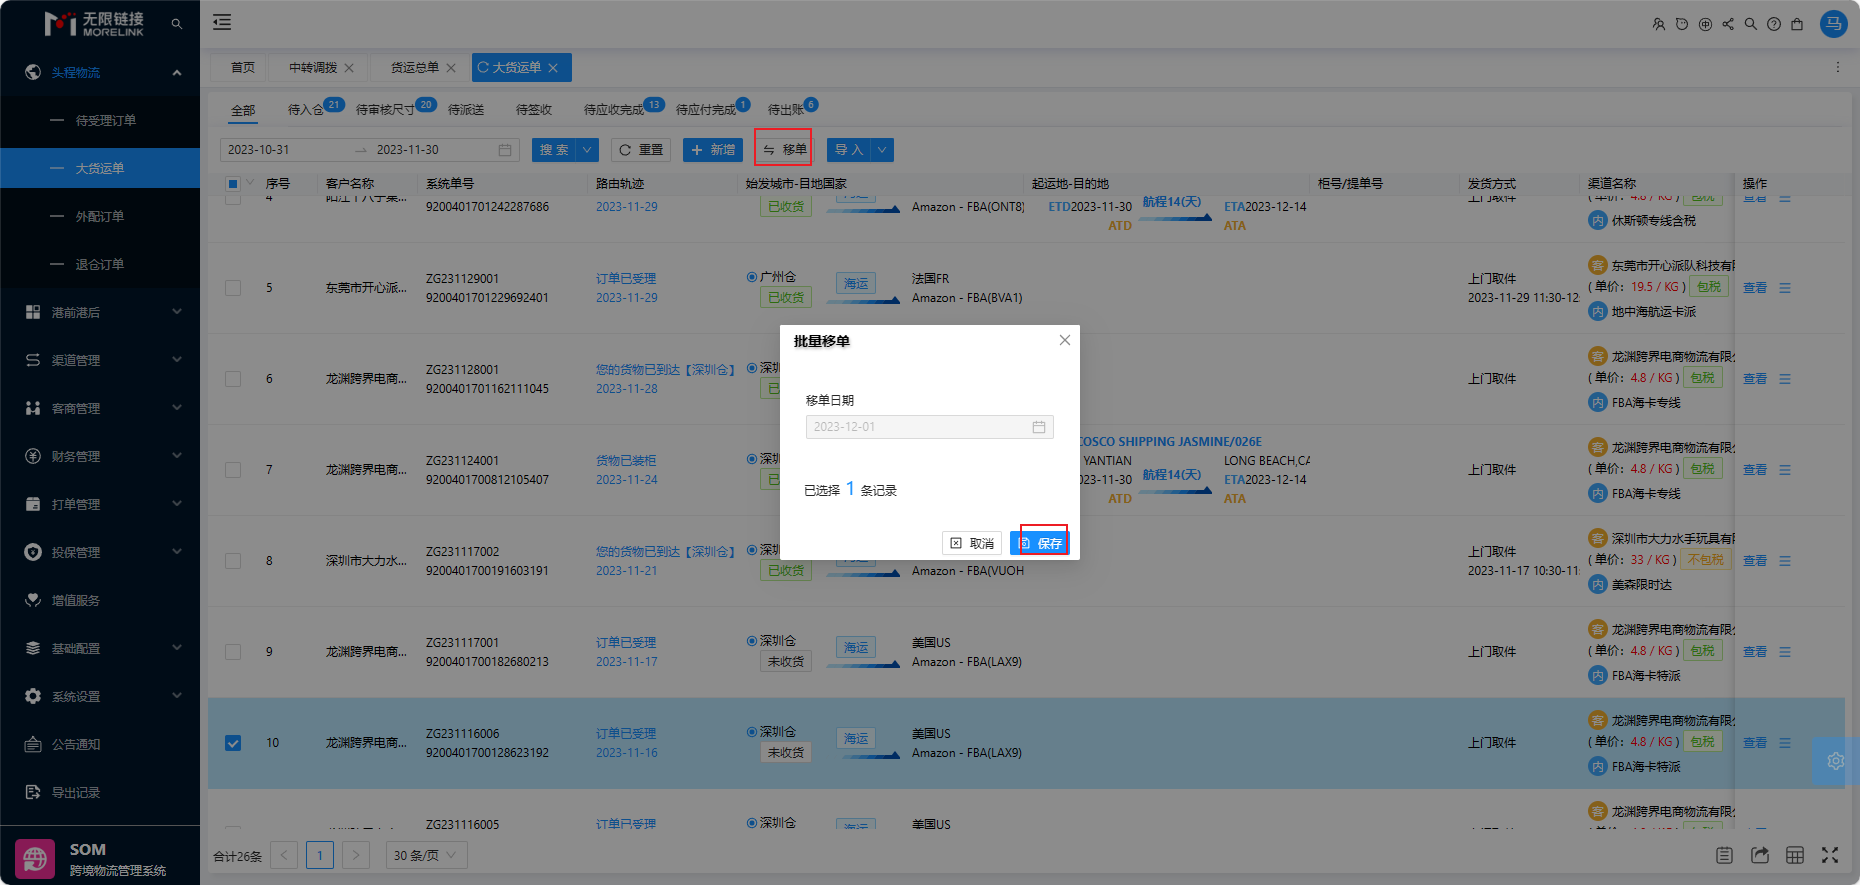This screenshot has height=885, width=1860.
Task: Click the date range calendar icon in filter
Action: (x=505, y=150)
